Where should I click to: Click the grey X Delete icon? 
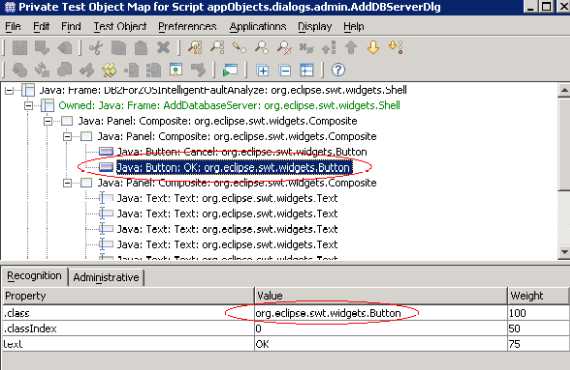tap(163, 48)
